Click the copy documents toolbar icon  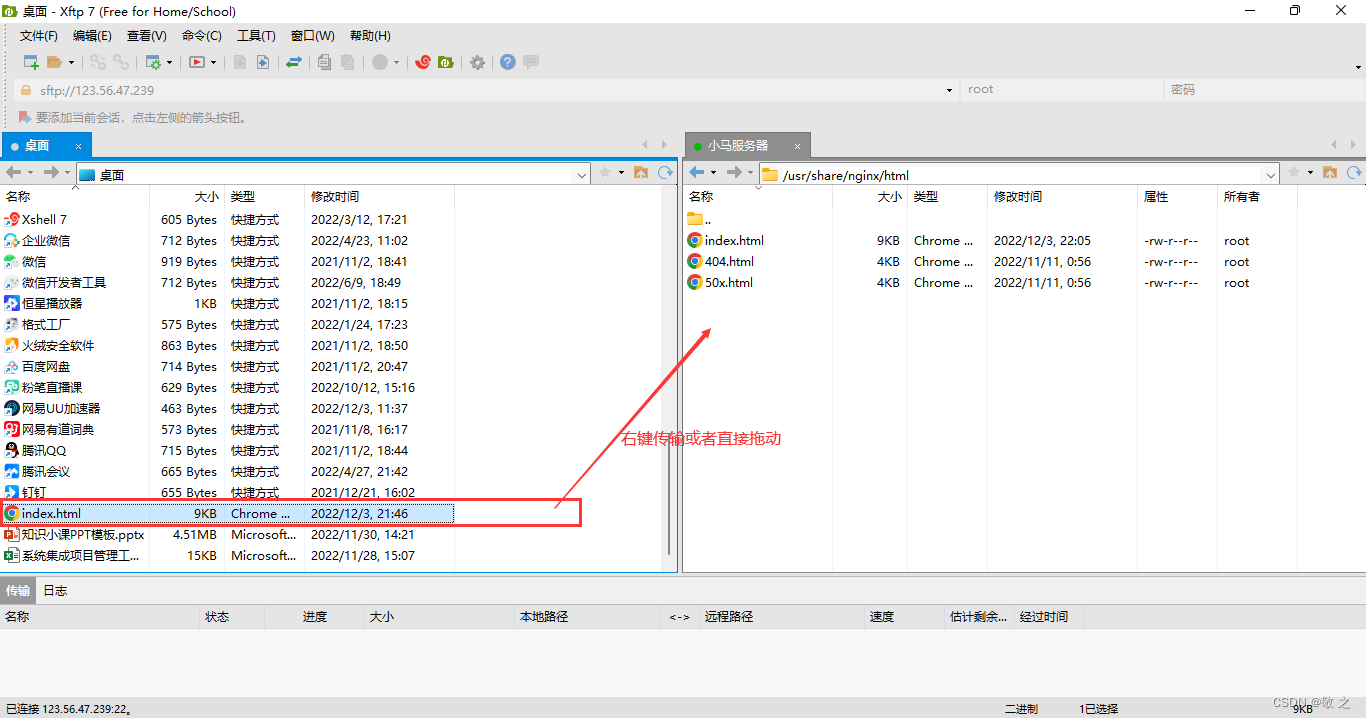click(324, 62)
